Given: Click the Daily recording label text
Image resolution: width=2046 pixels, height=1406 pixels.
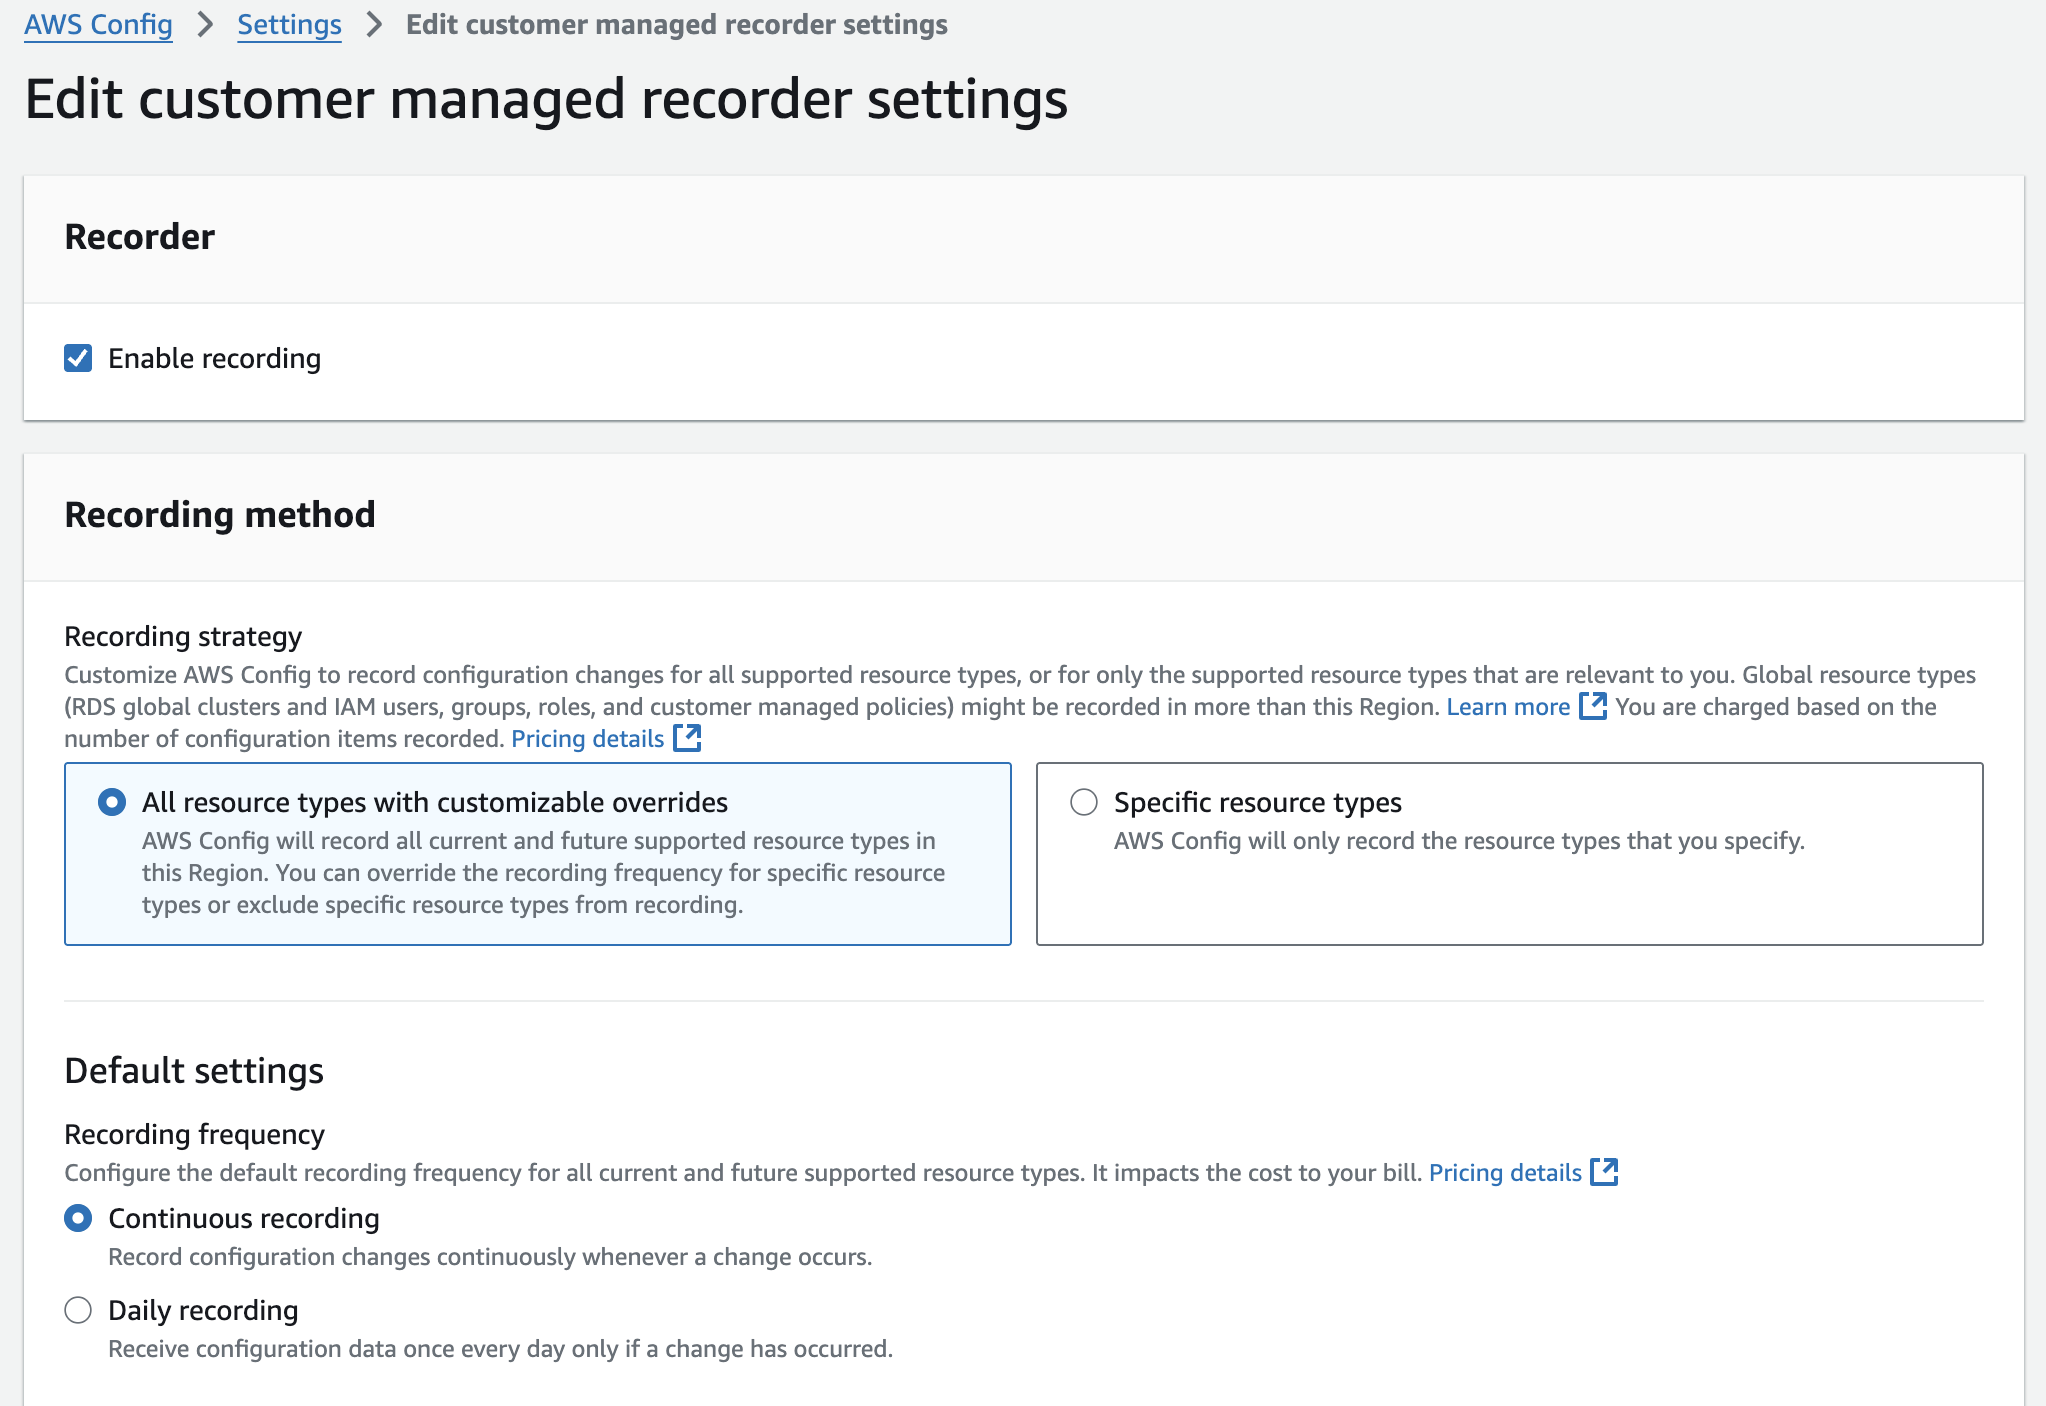Looking at the screenshot, I should (203, 1310).
